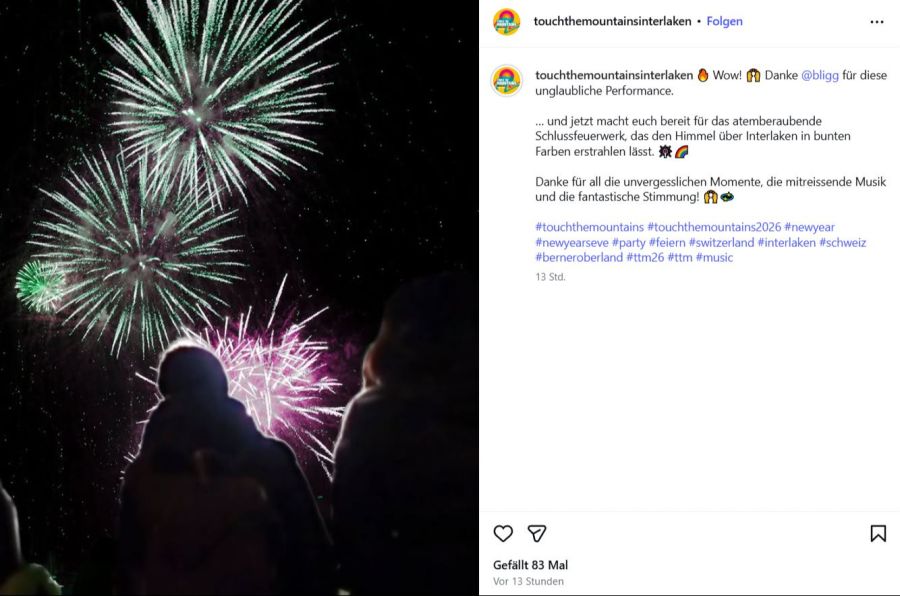Image resolution: width=900 pixels, height=596 pixels.
Task: Save the post with the bookmark icon
Action: coord(878,533)
